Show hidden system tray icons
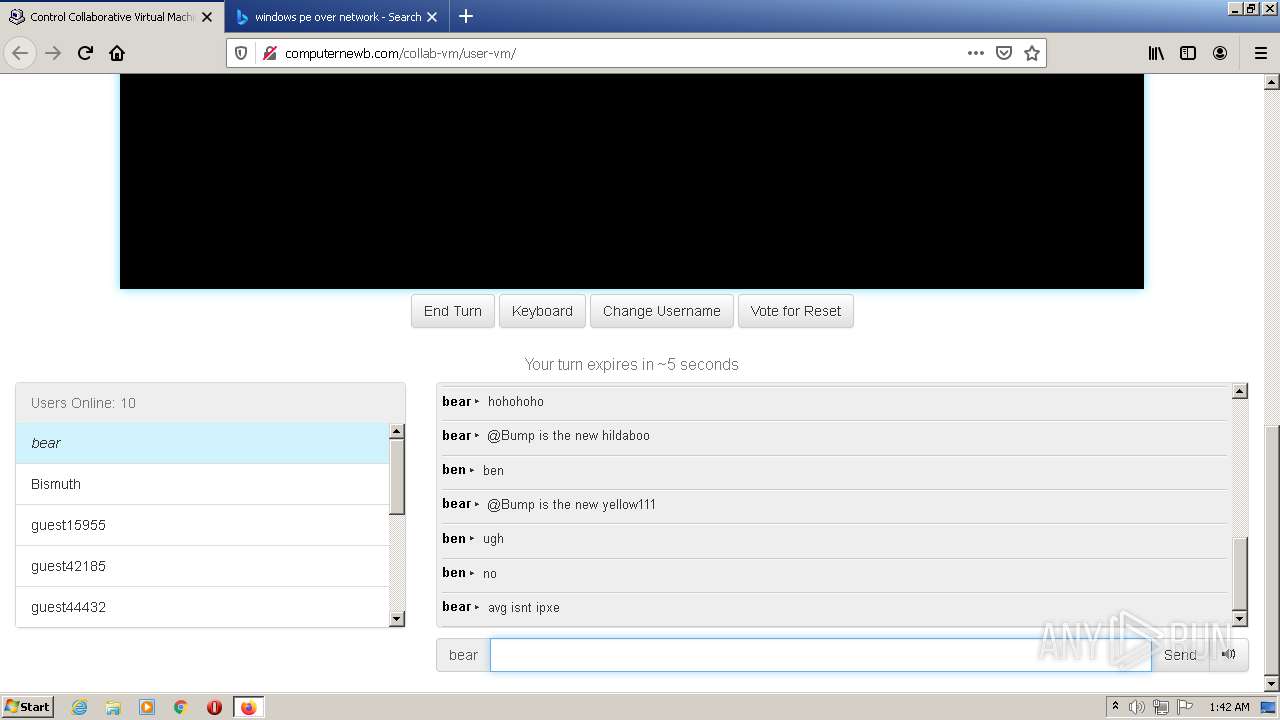 [x=1115, y=707]
